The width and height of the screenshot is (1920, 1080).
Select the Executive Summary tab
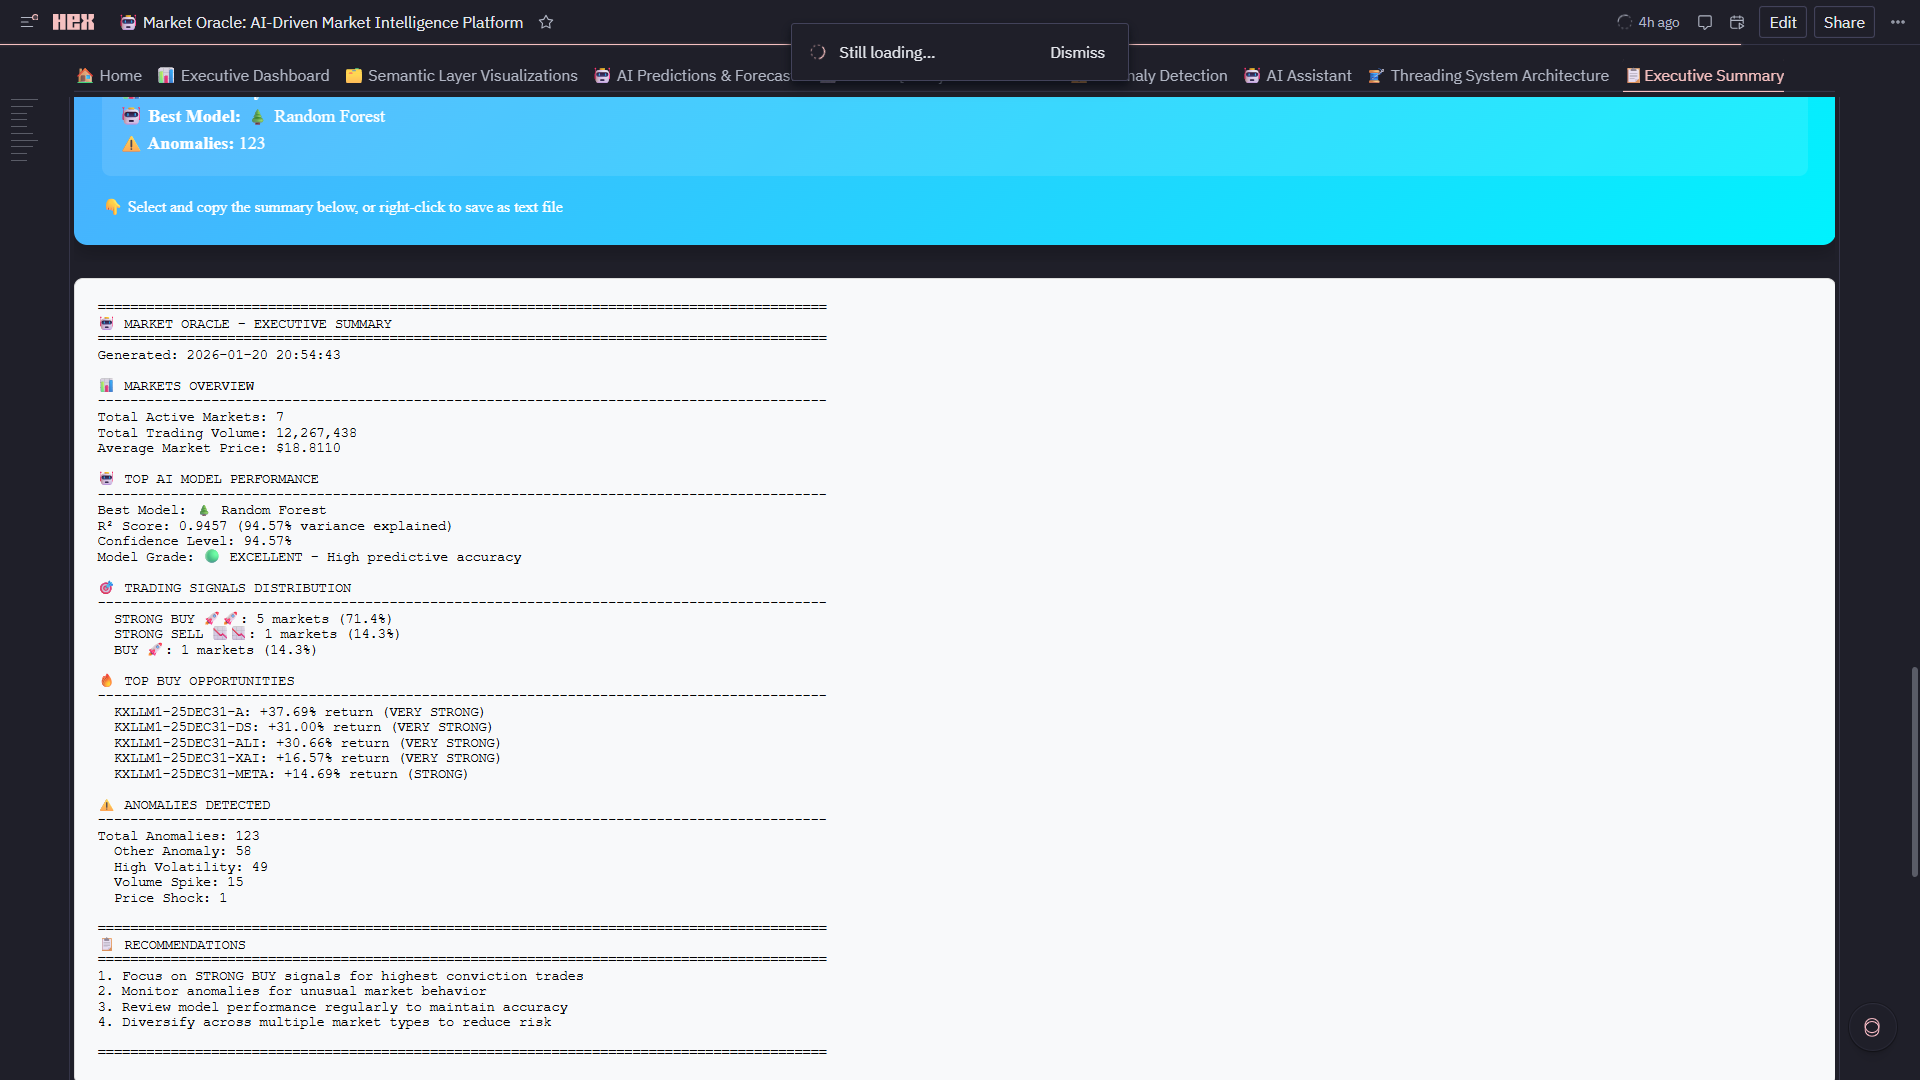[x=1704, y=76]
